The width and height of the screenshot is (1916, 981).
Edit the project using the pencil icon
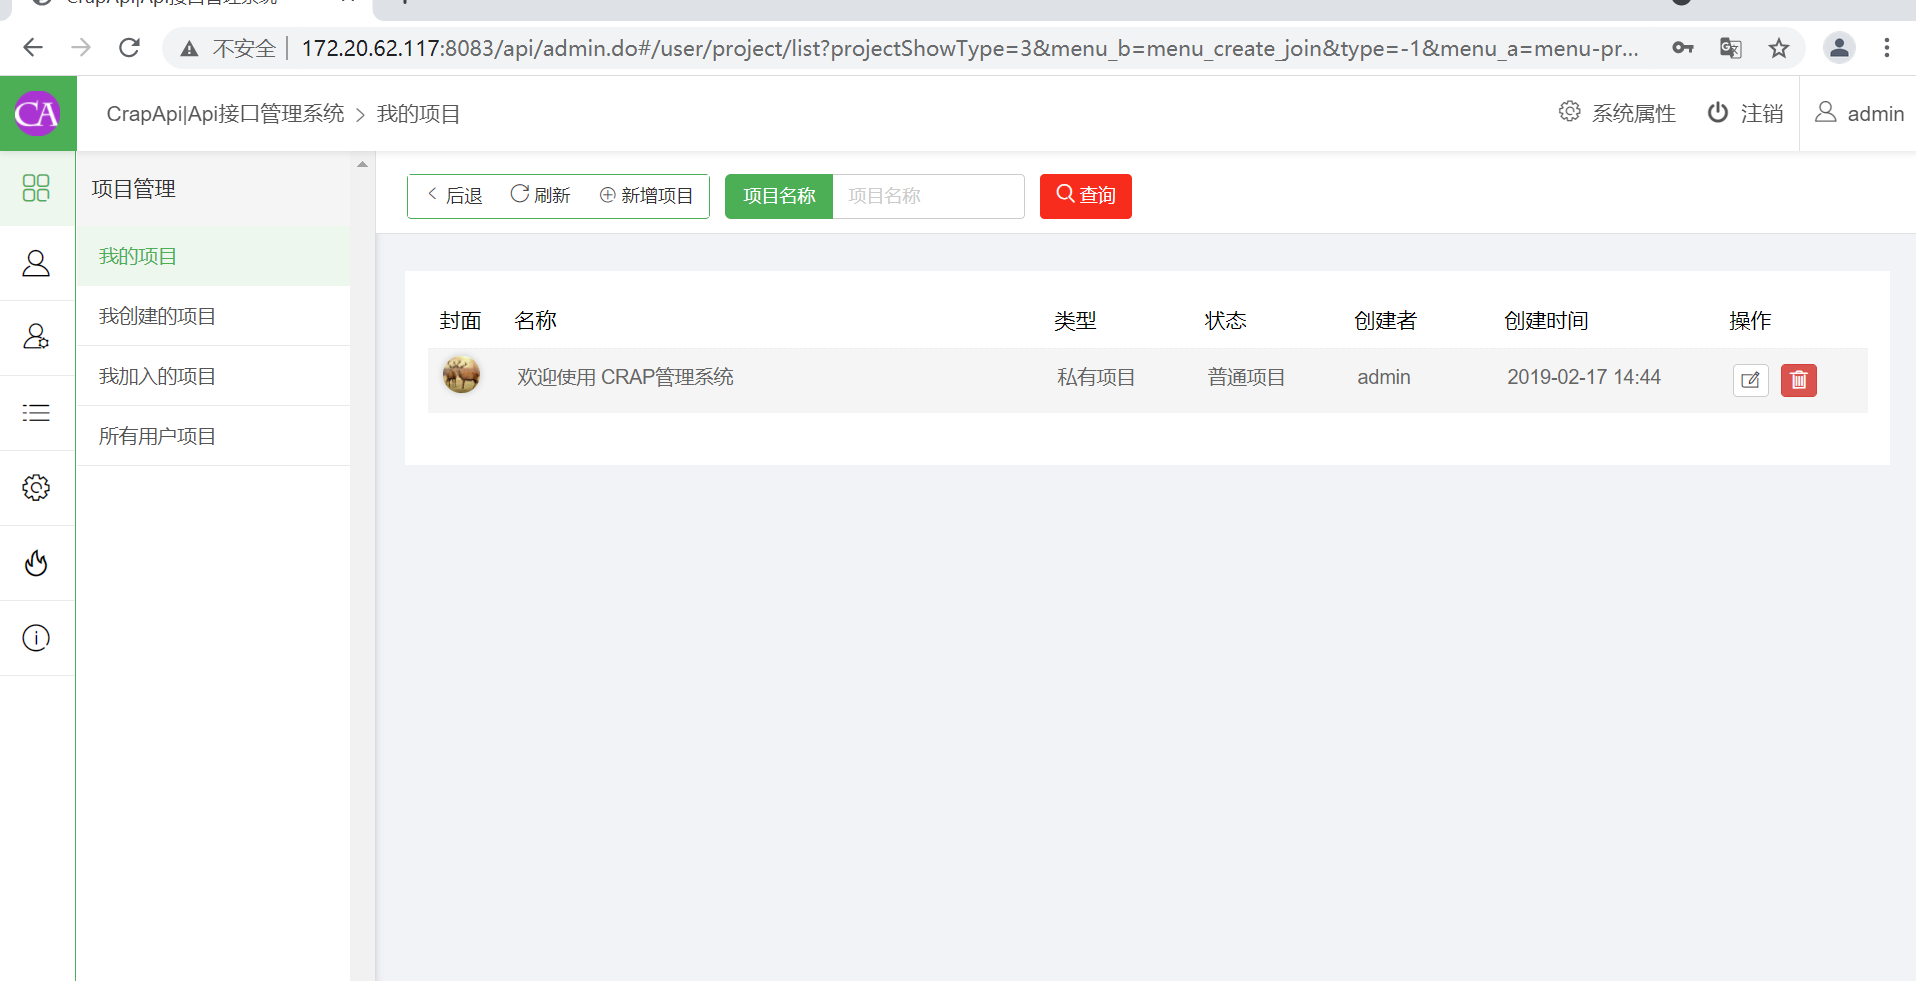tap(1750, 380)
